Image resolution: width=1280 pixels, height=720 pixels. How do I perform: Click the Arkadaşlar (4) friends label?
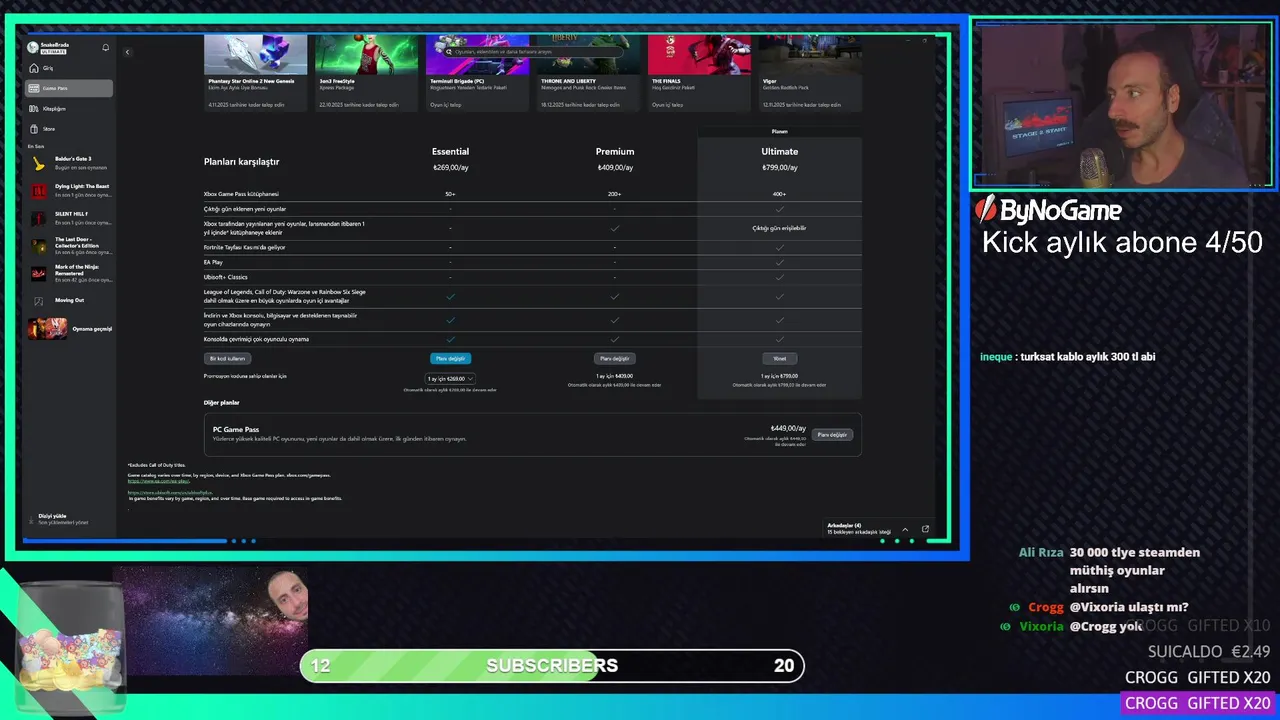point(844,525)
